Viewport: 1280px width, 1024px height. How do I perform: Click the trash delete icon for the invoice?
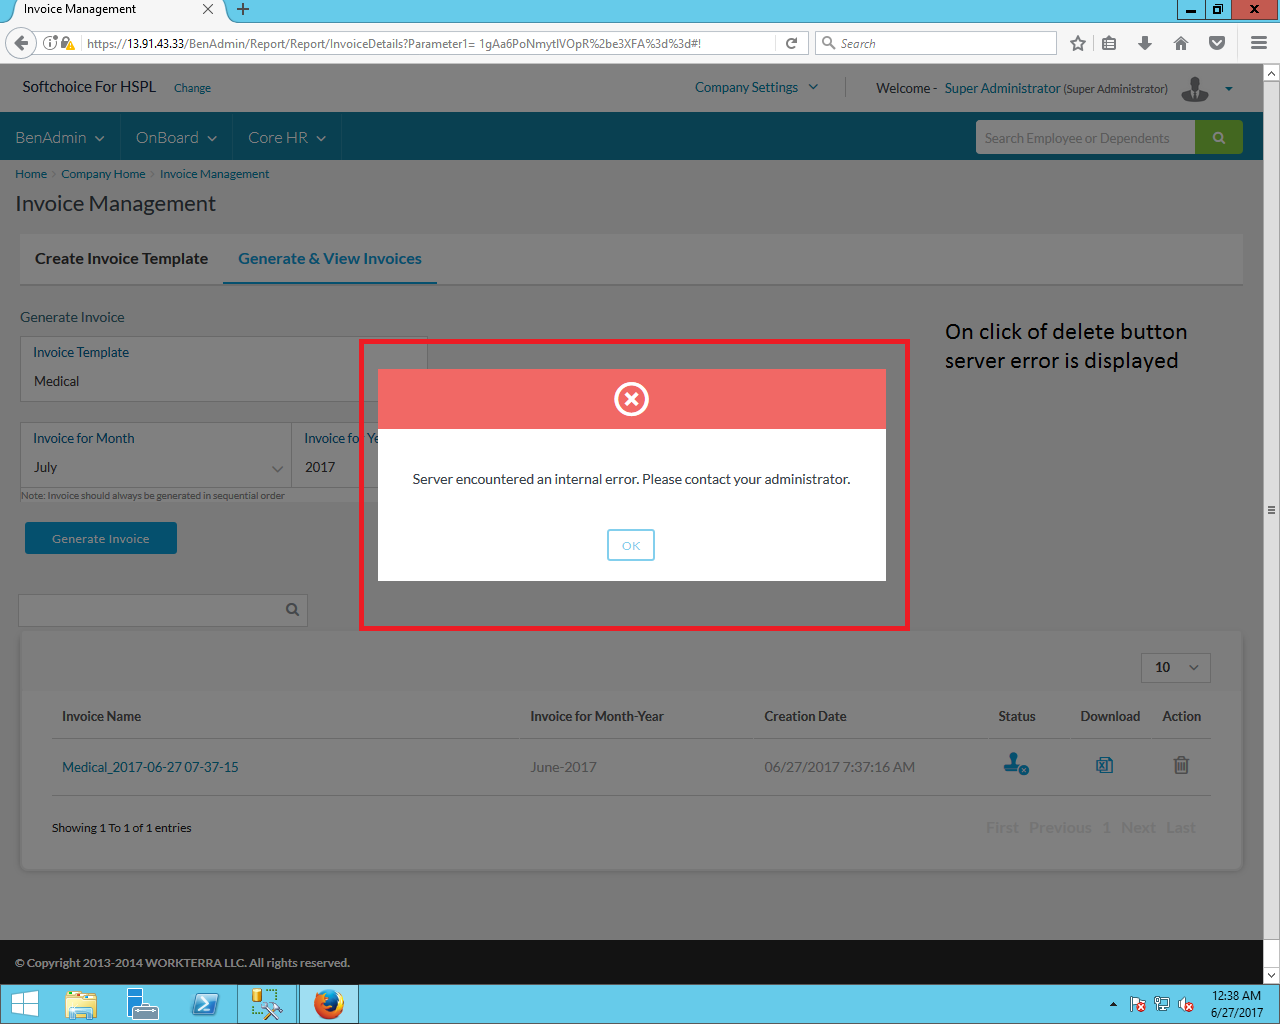point(1181,765)
